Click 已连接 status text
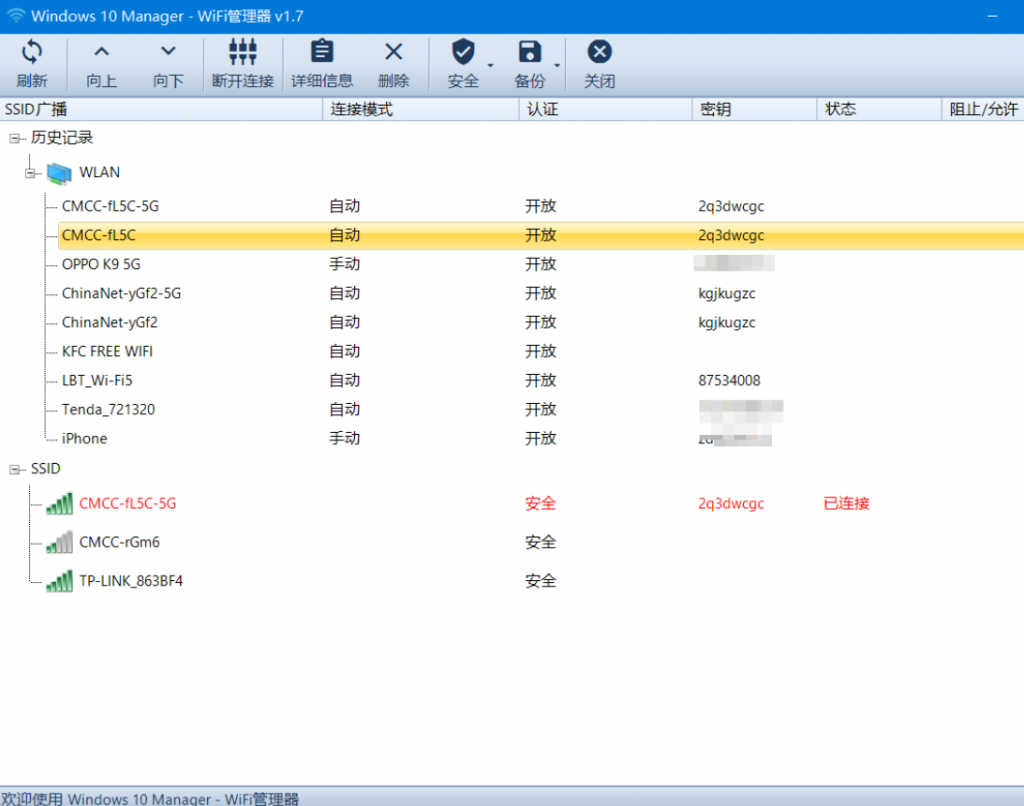The image size is (1024, 806). pos(846,504)
